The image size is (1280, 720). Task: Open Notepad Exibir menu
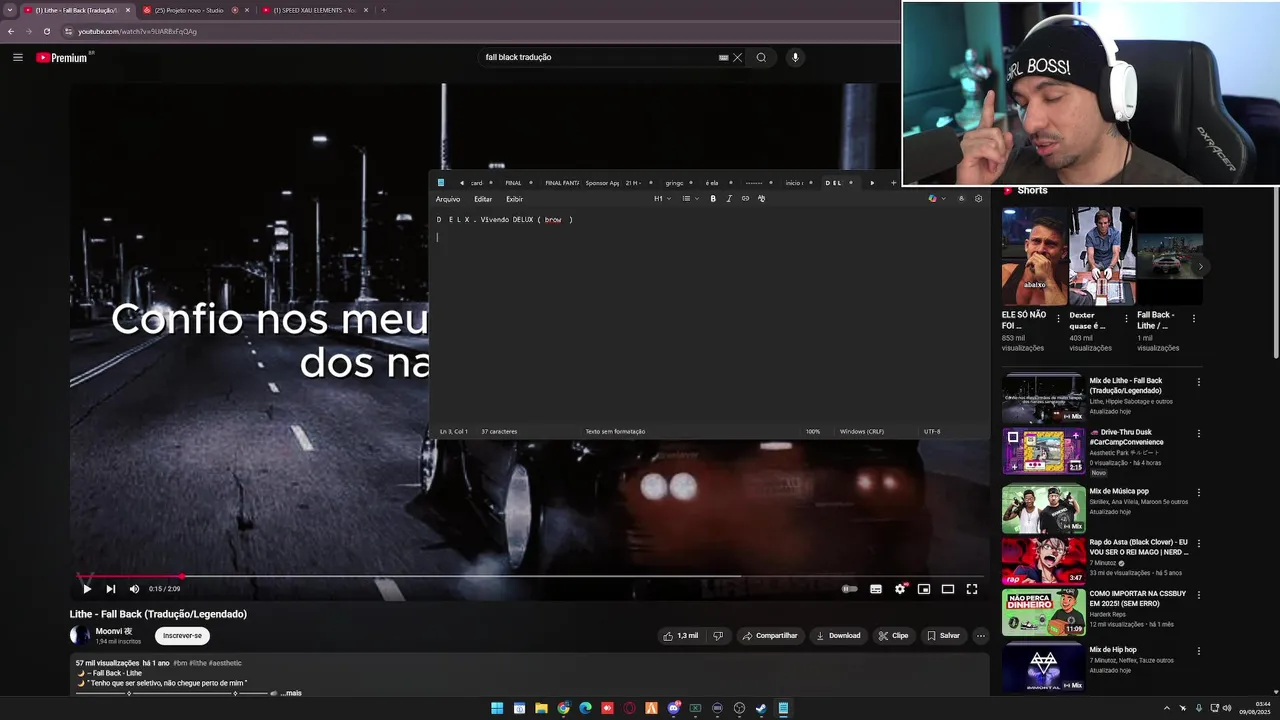514,199
